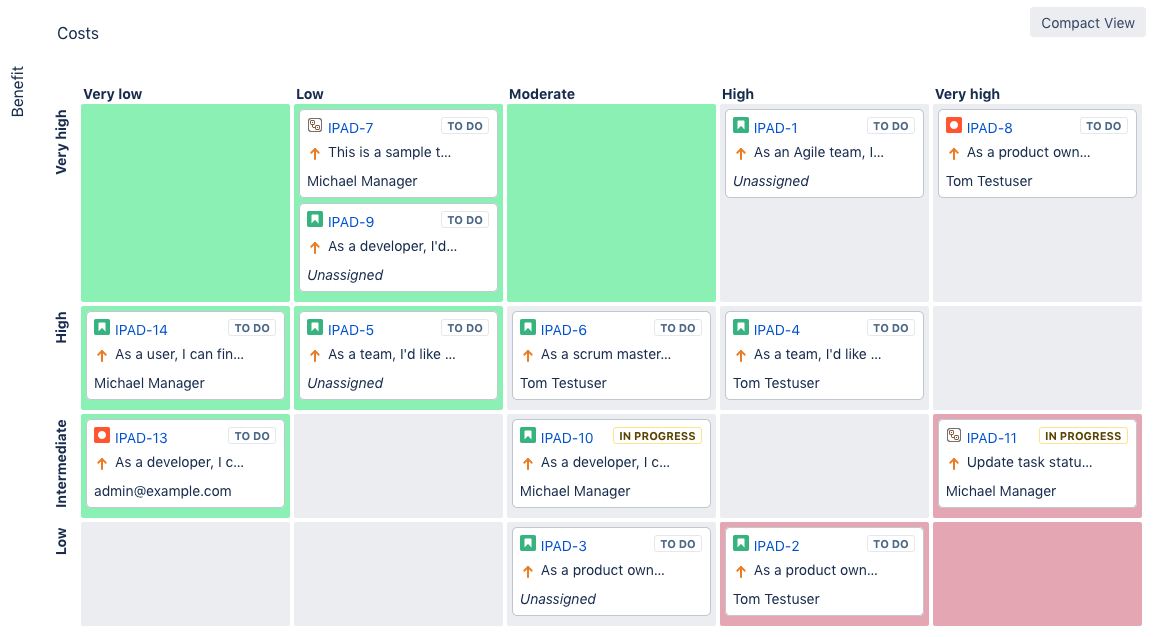
Task: Click the story icon on IPAD-14
Action: (102, 328)
